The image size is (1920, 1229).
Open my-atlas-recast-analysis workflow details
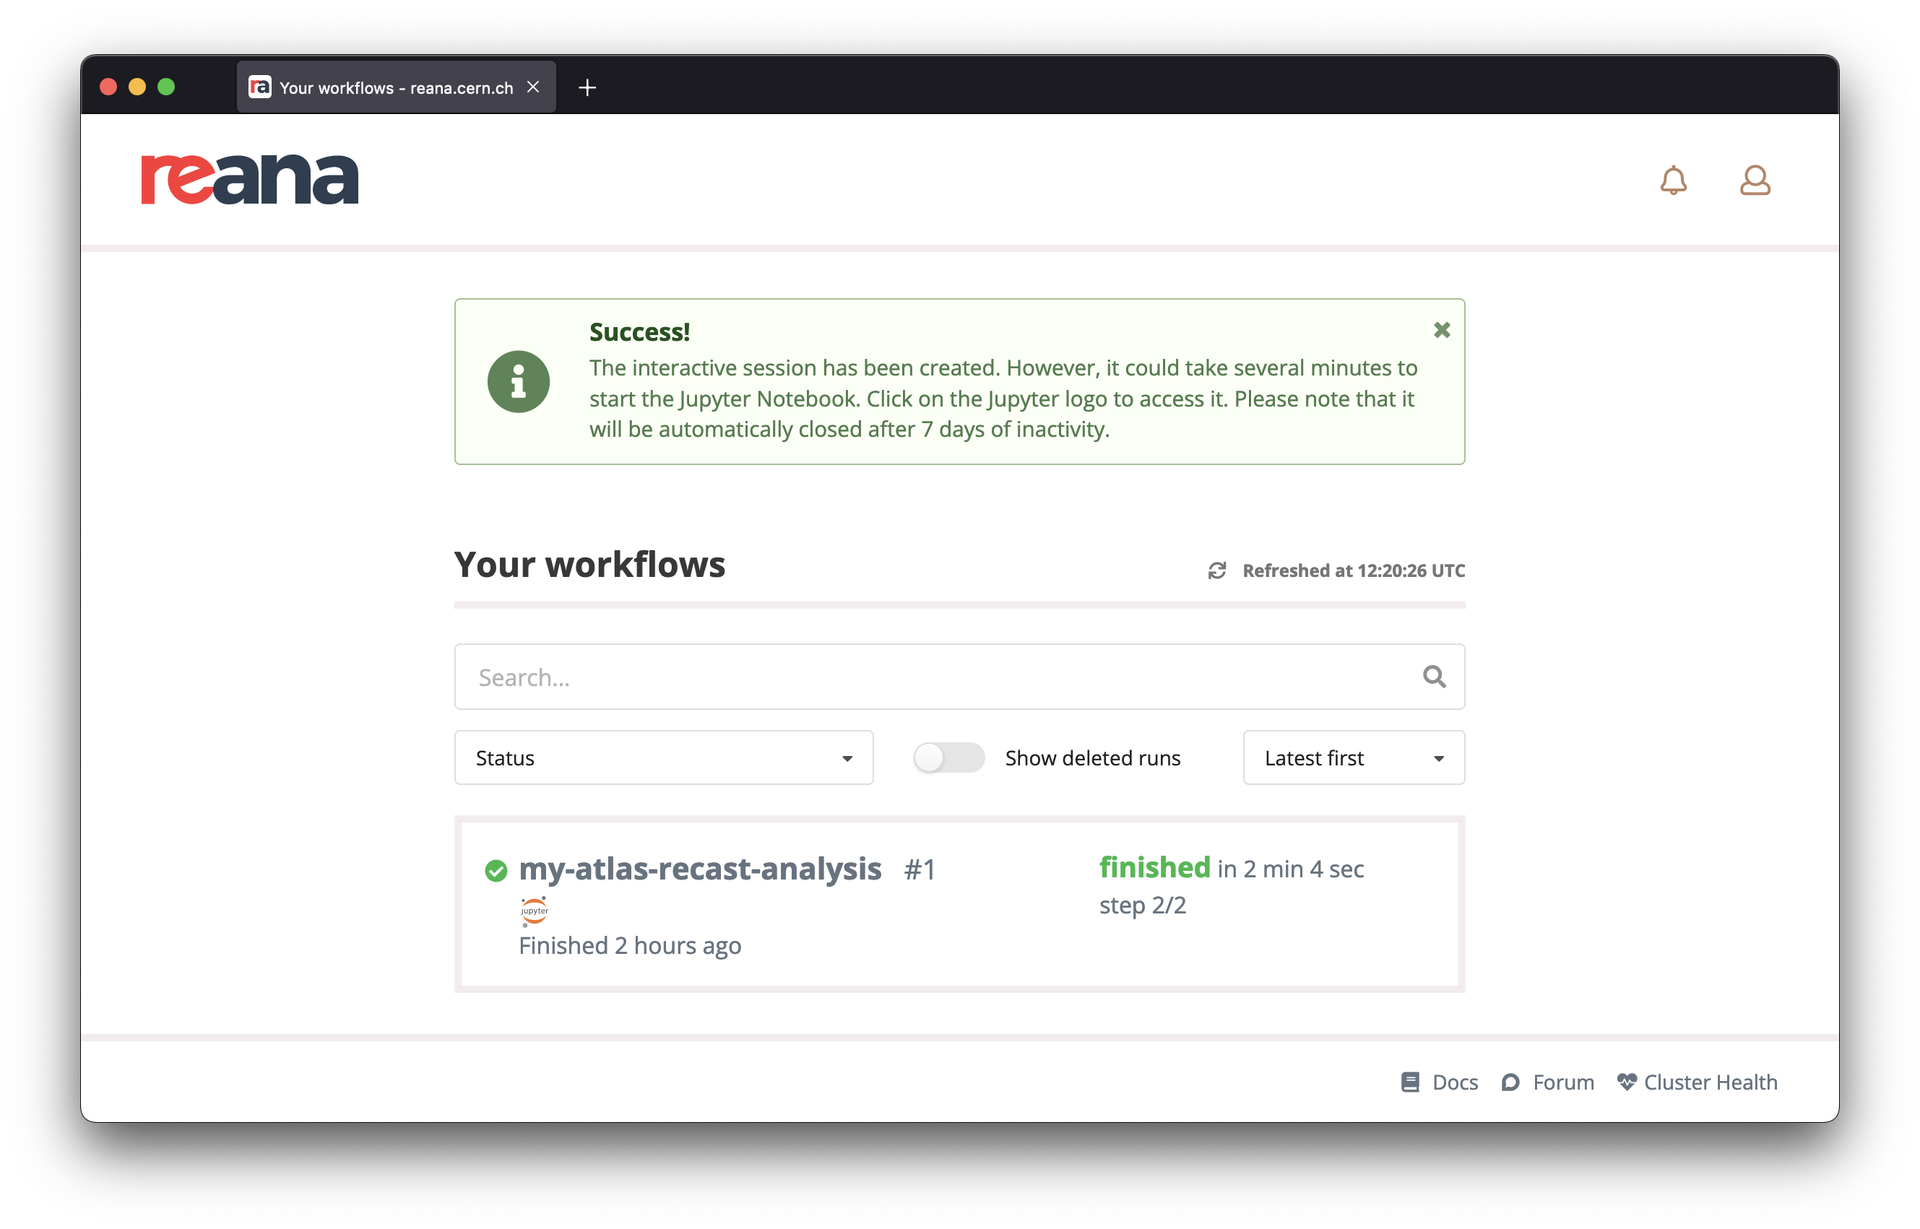click(700, 866)
